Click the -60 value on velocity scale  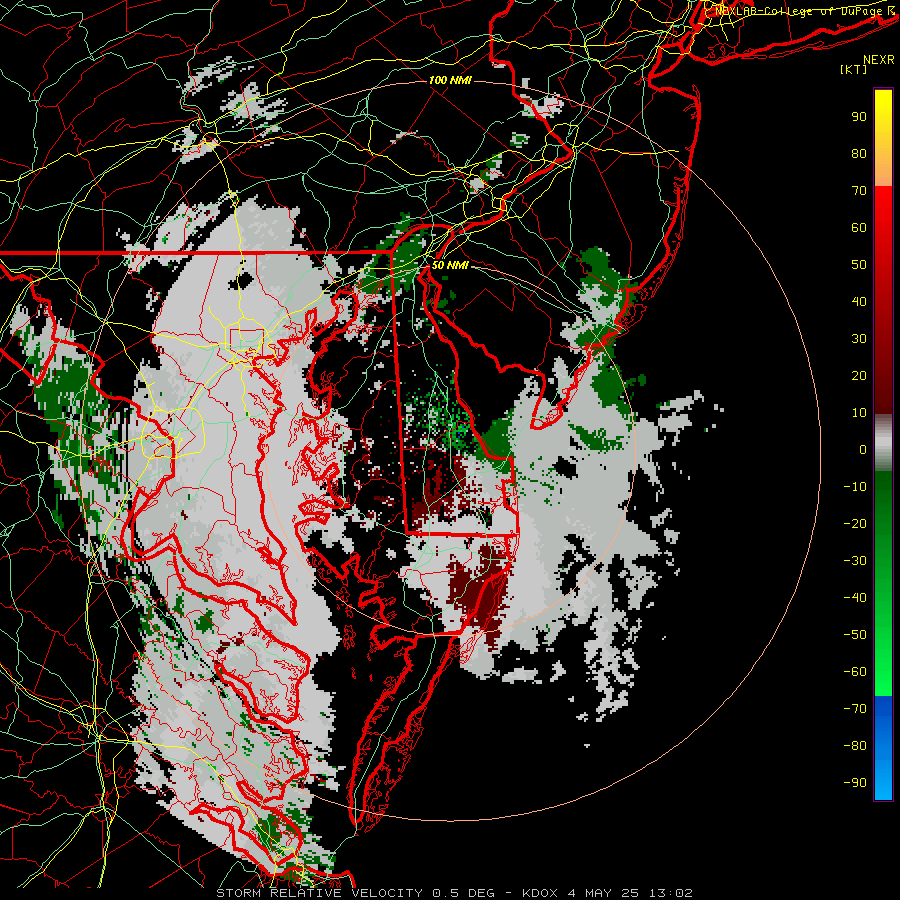coord(855,672)
